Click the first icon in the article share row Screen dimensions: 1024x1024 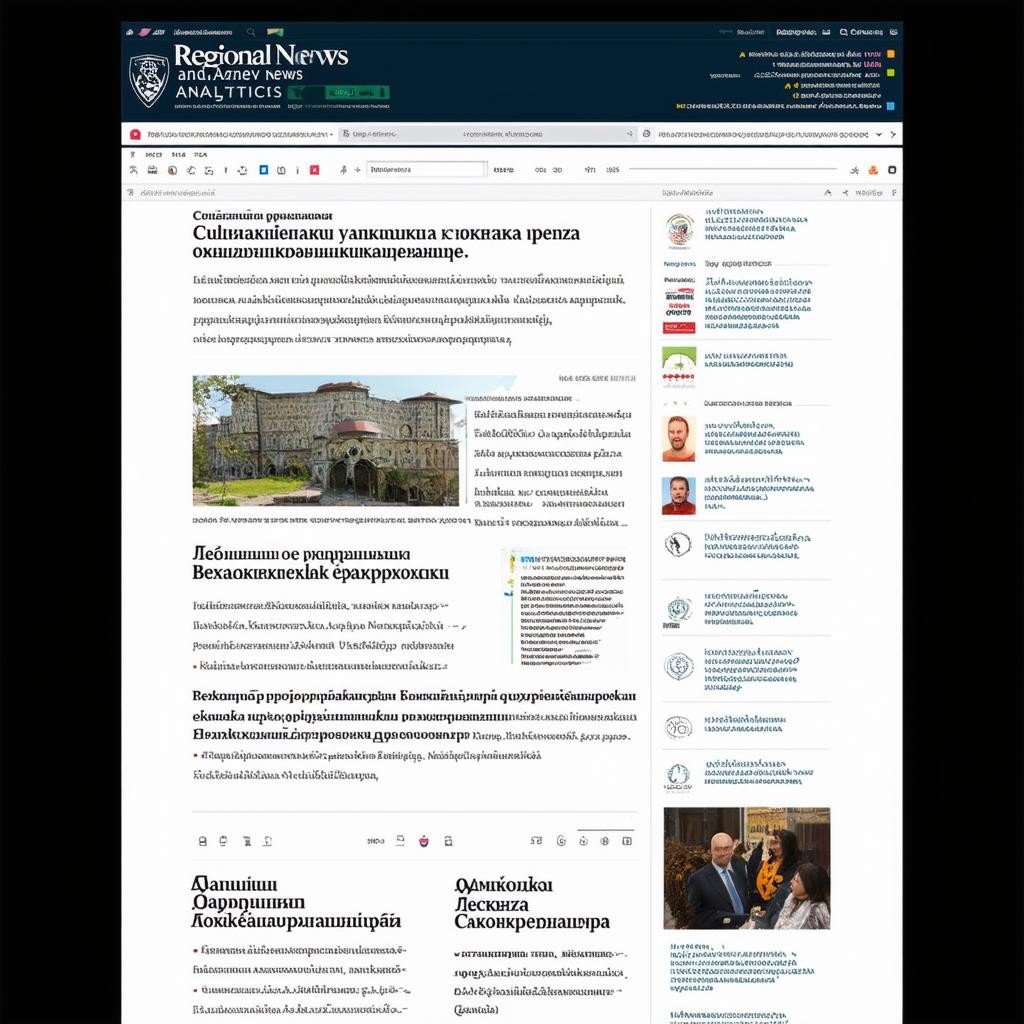pos(202,841)
